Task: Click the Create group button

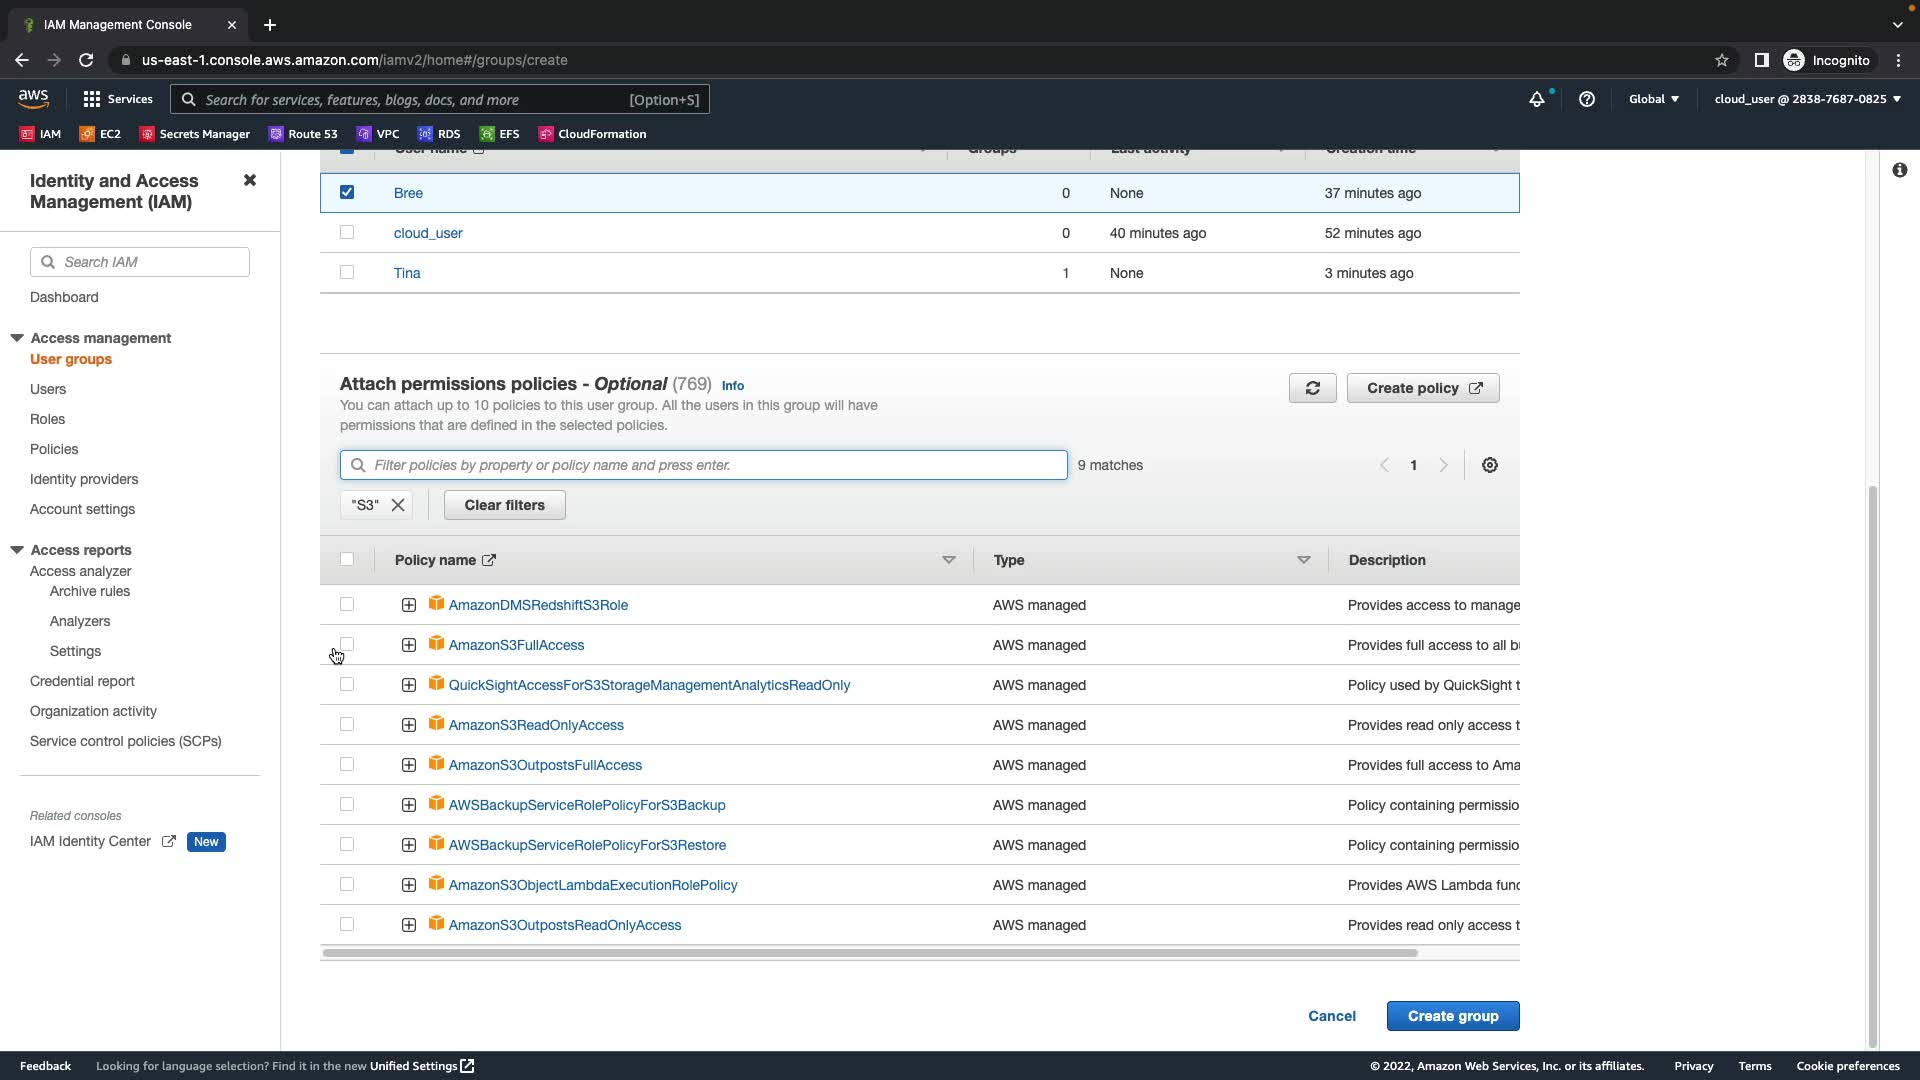Action: pos(1452,1016)
